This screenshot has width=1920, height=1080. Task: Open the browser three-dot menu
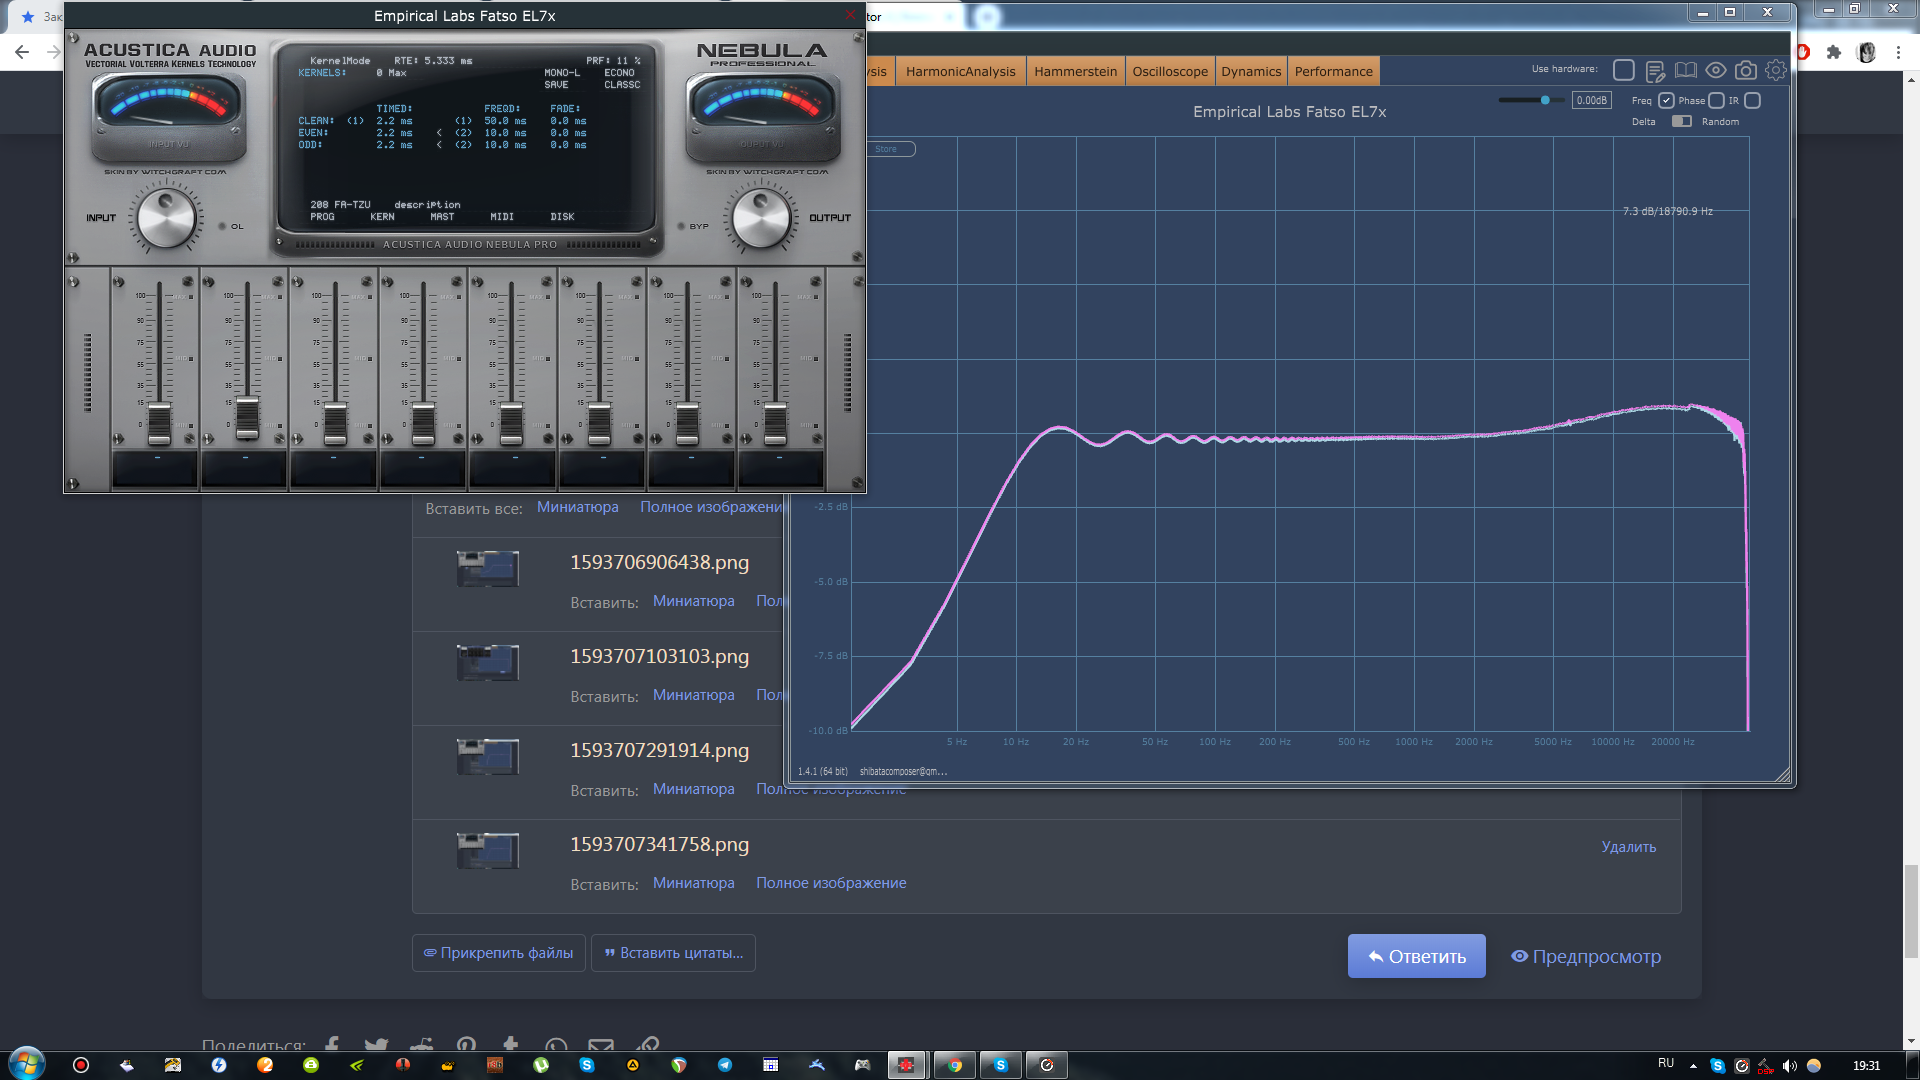point(1898,52)
